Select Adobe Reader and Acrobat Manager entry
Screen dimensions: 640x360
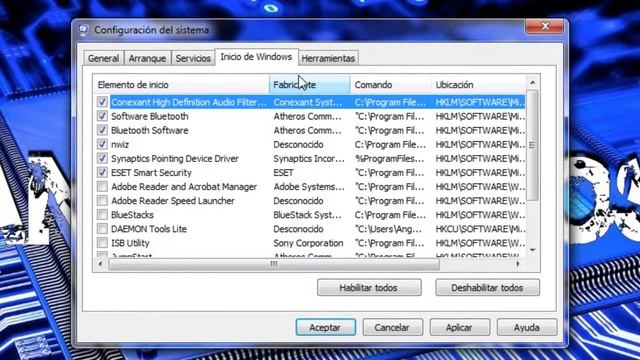pos(184,187)
